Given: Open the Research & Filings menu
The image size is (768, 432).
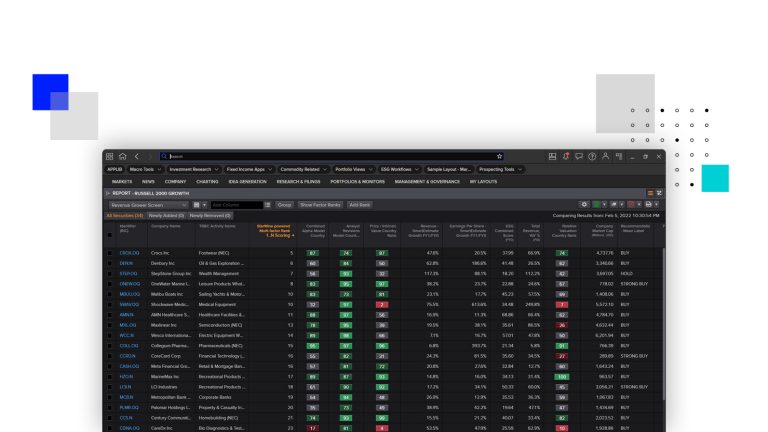Looking at the screenshot, I should point(298,181).
